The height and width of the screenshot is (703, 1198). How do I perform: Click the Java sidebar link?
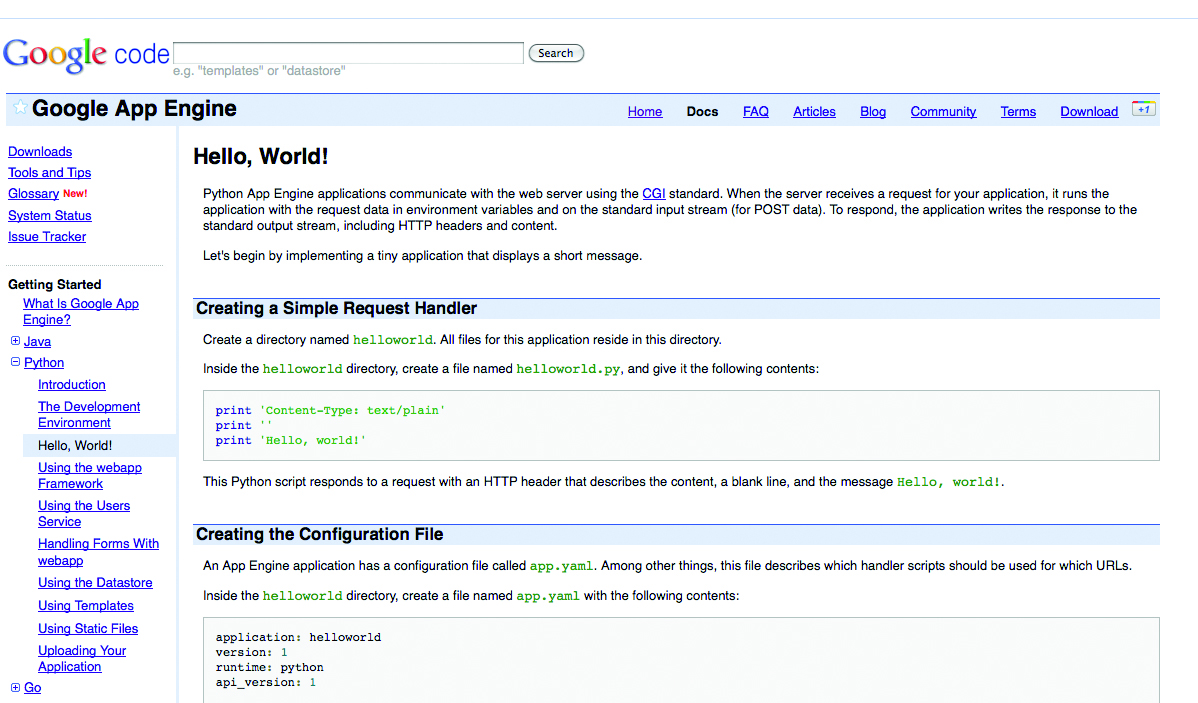[x=37, y=342]
